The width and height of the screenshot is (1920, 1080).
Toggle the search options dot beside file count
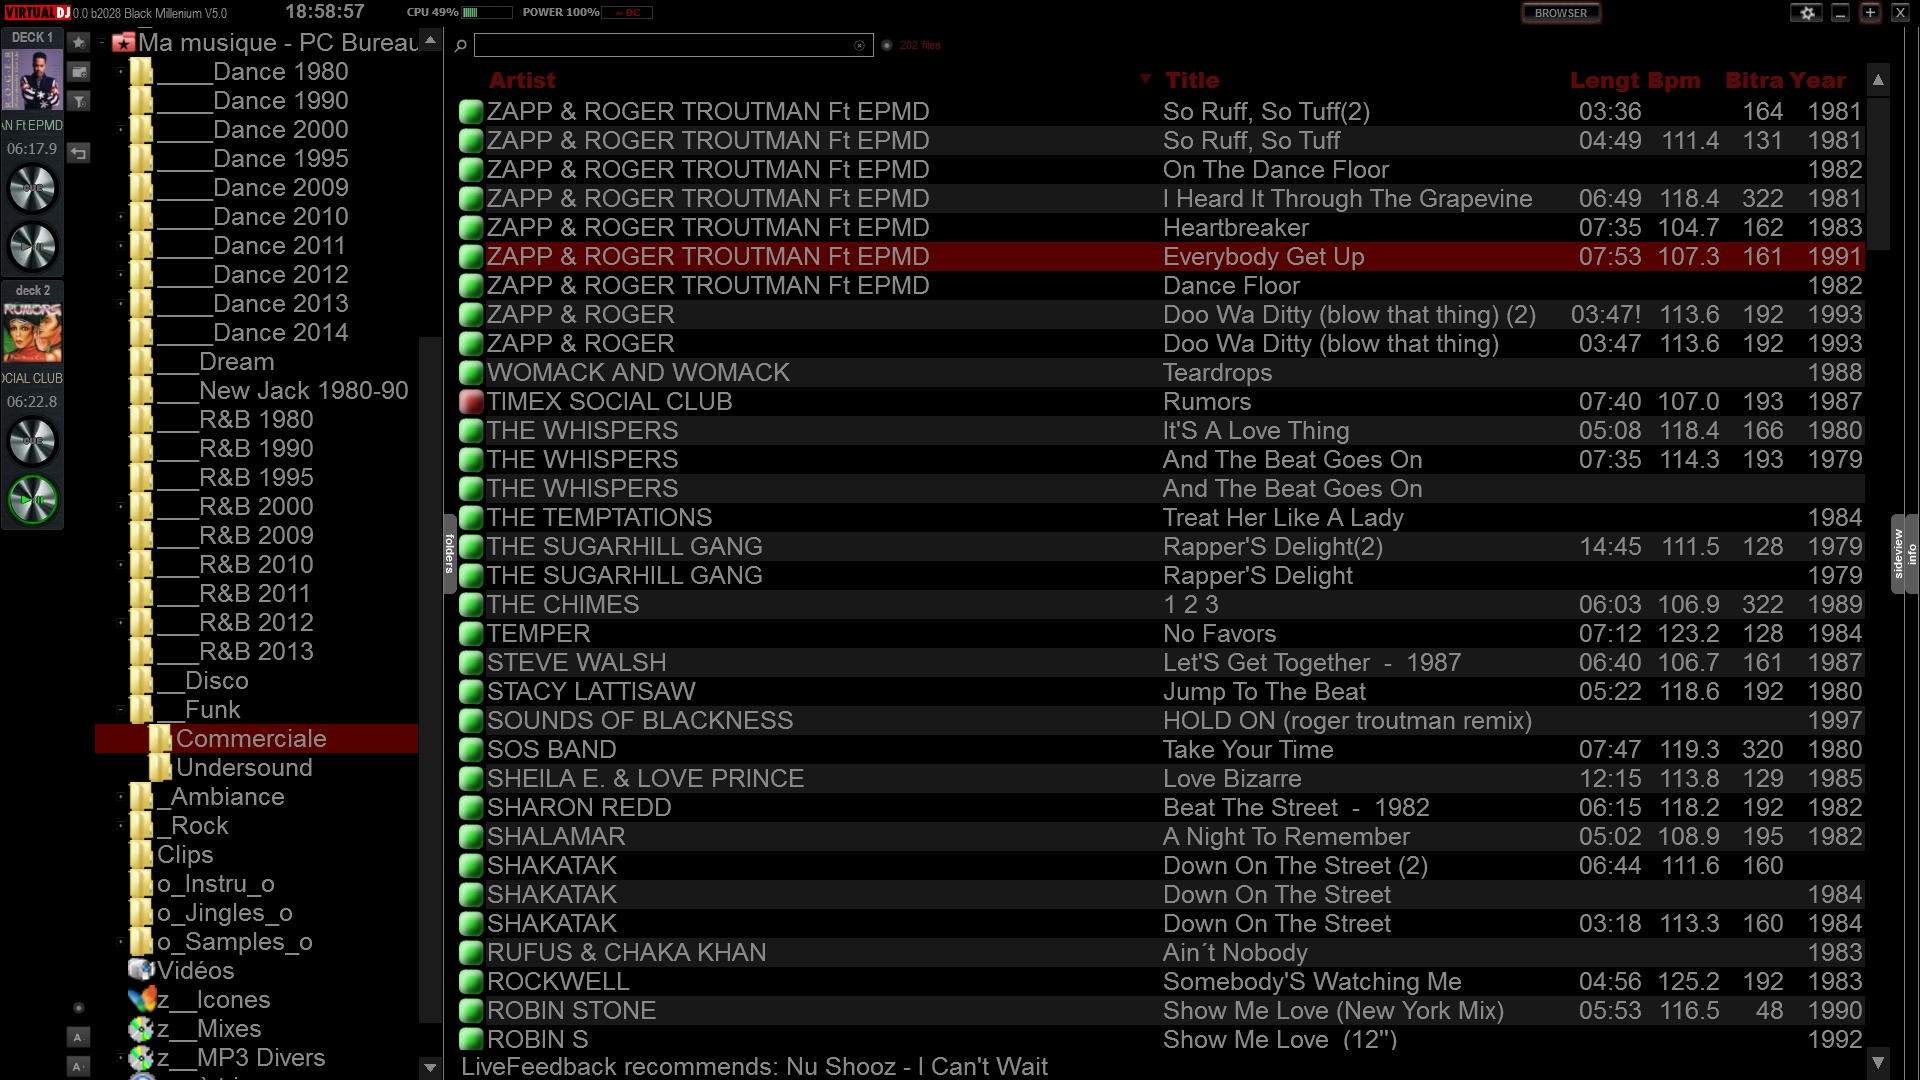pos(887,45)
